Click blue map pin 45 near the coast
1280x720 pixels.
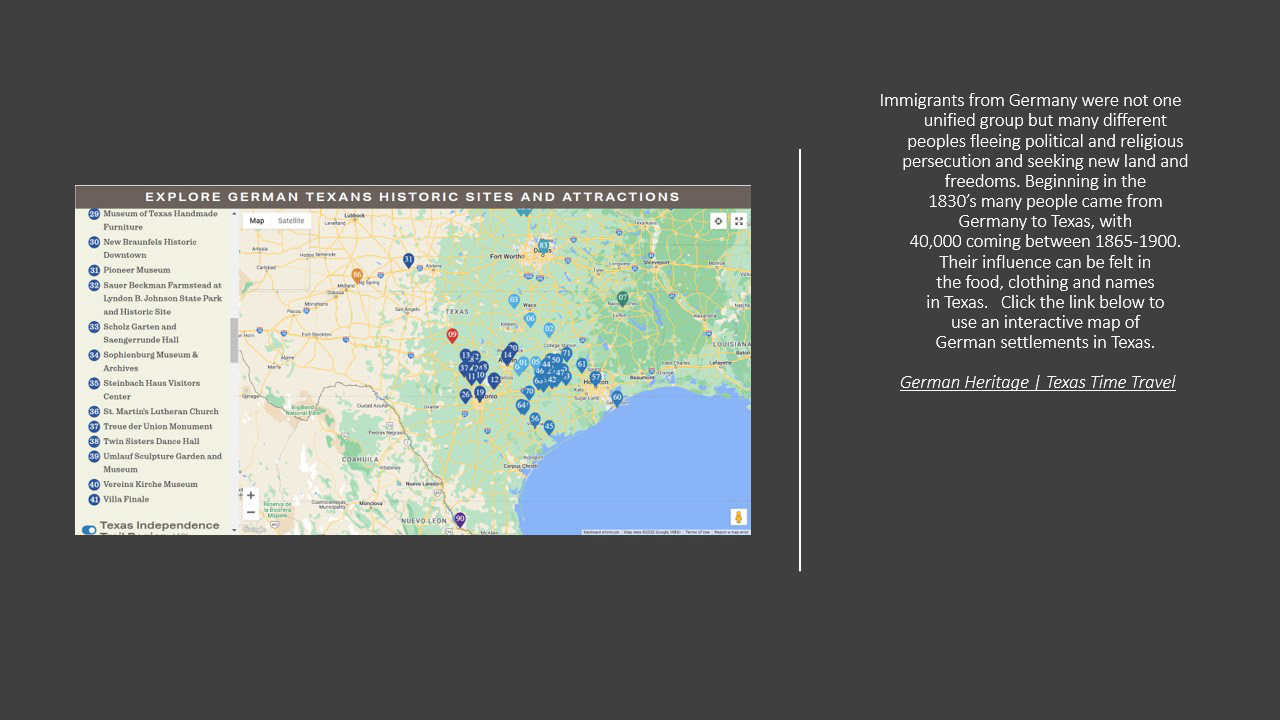pos(549,427)
